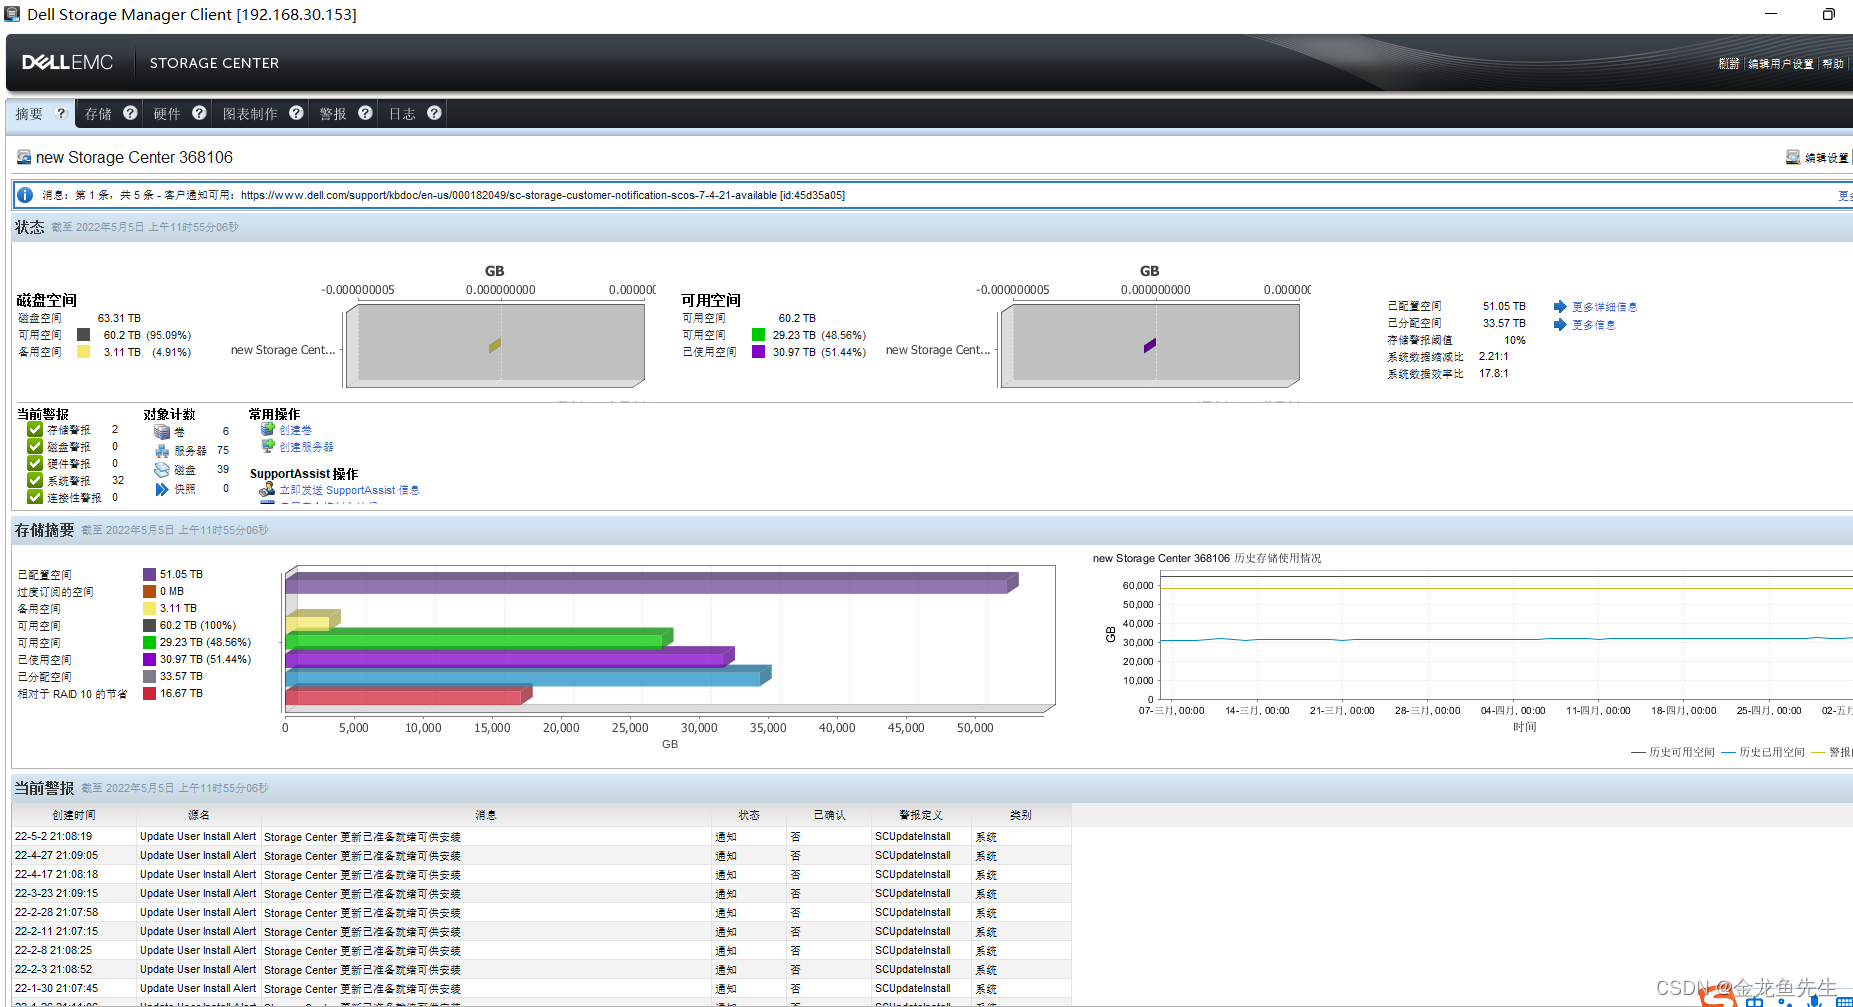This screenshot has height=1007, width=1853.
Task: Click green 可用空间 swatch in 存储摘要
Action: 149,642
